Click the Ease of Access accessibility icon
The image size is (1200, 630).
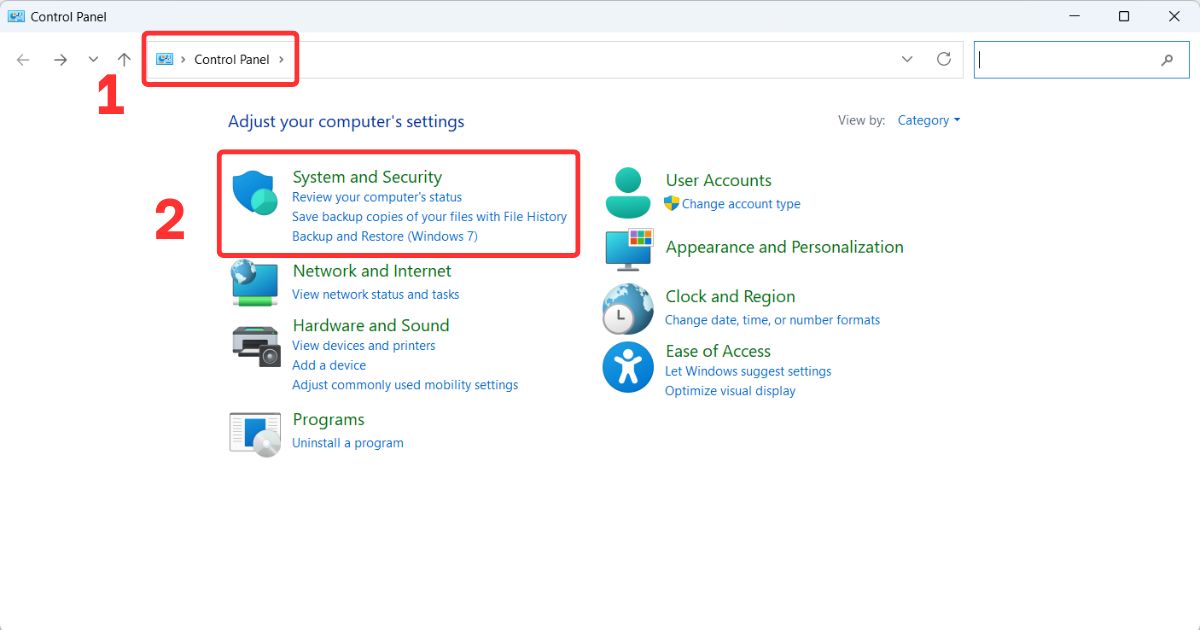coord(627,367)
